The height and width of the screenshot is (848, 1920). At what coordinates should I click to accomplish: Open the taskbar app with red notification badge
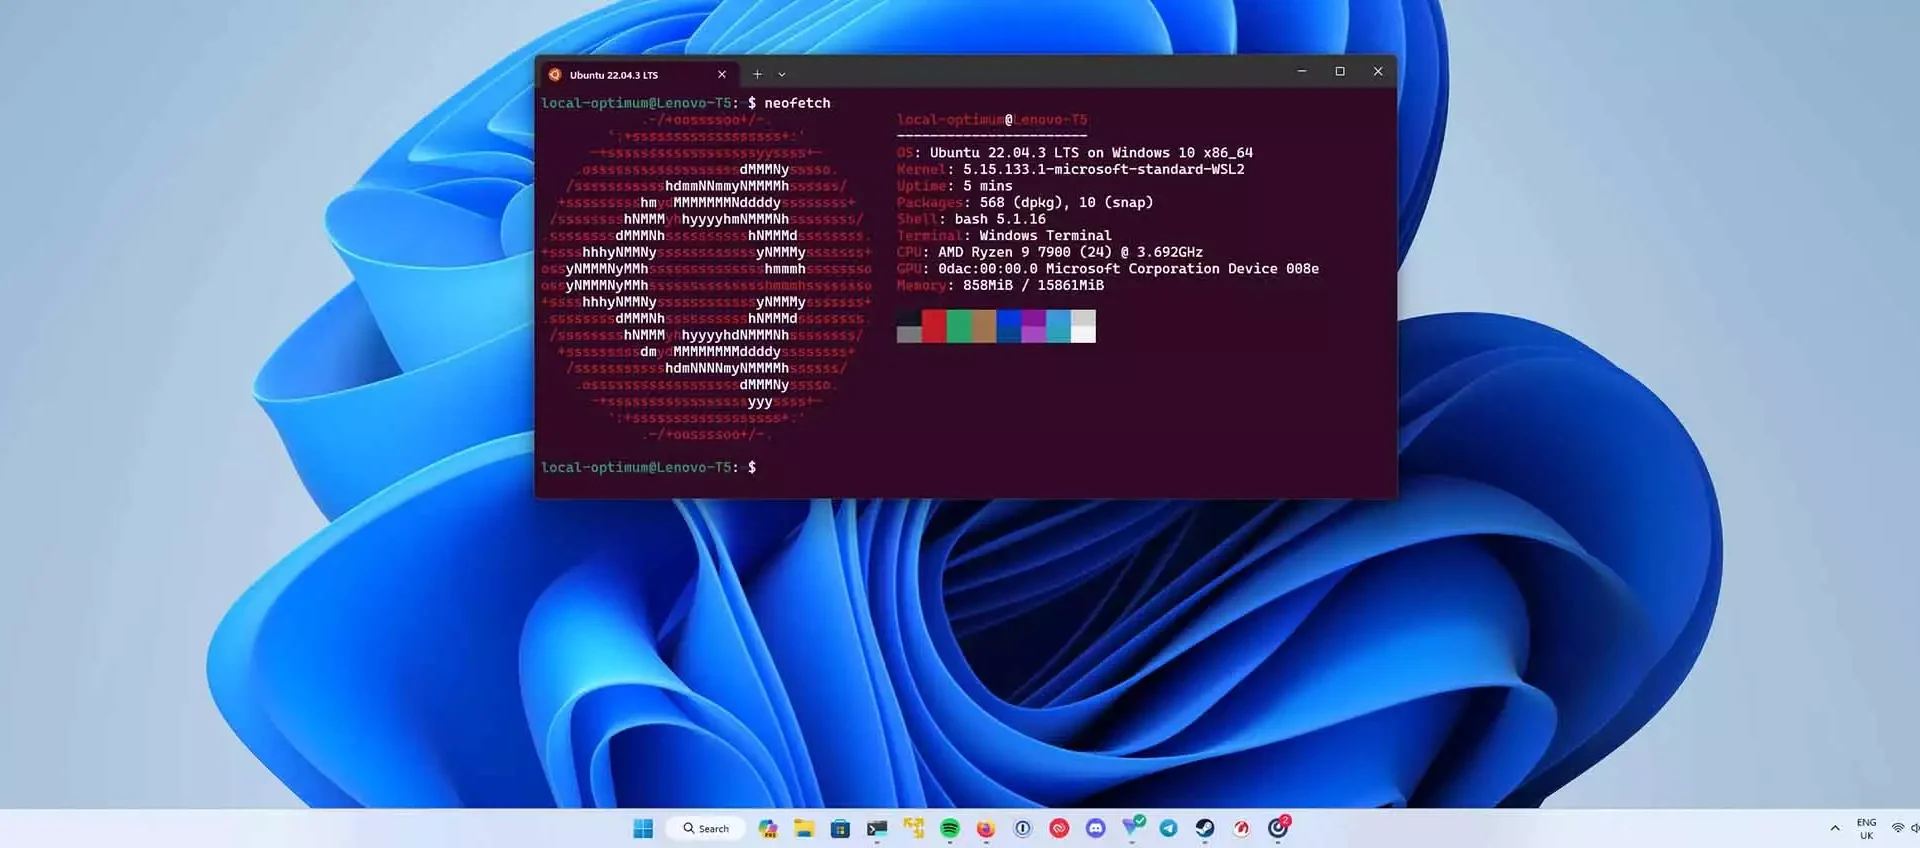tap(1278, 826)
